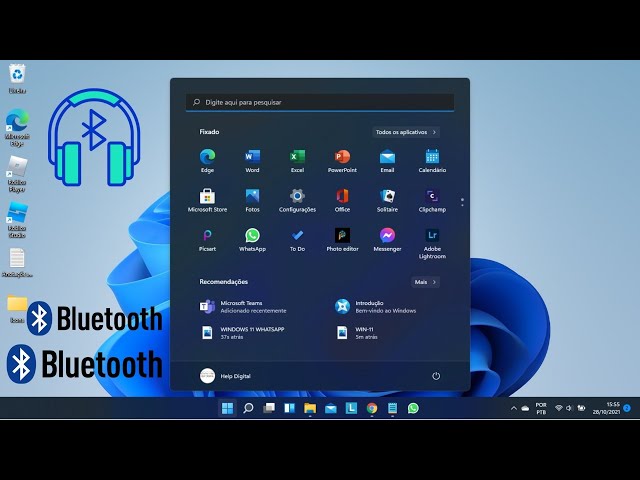Open Configurações settings app
Image resolution: width=640 pixels, height=480 pixels.
297,200
